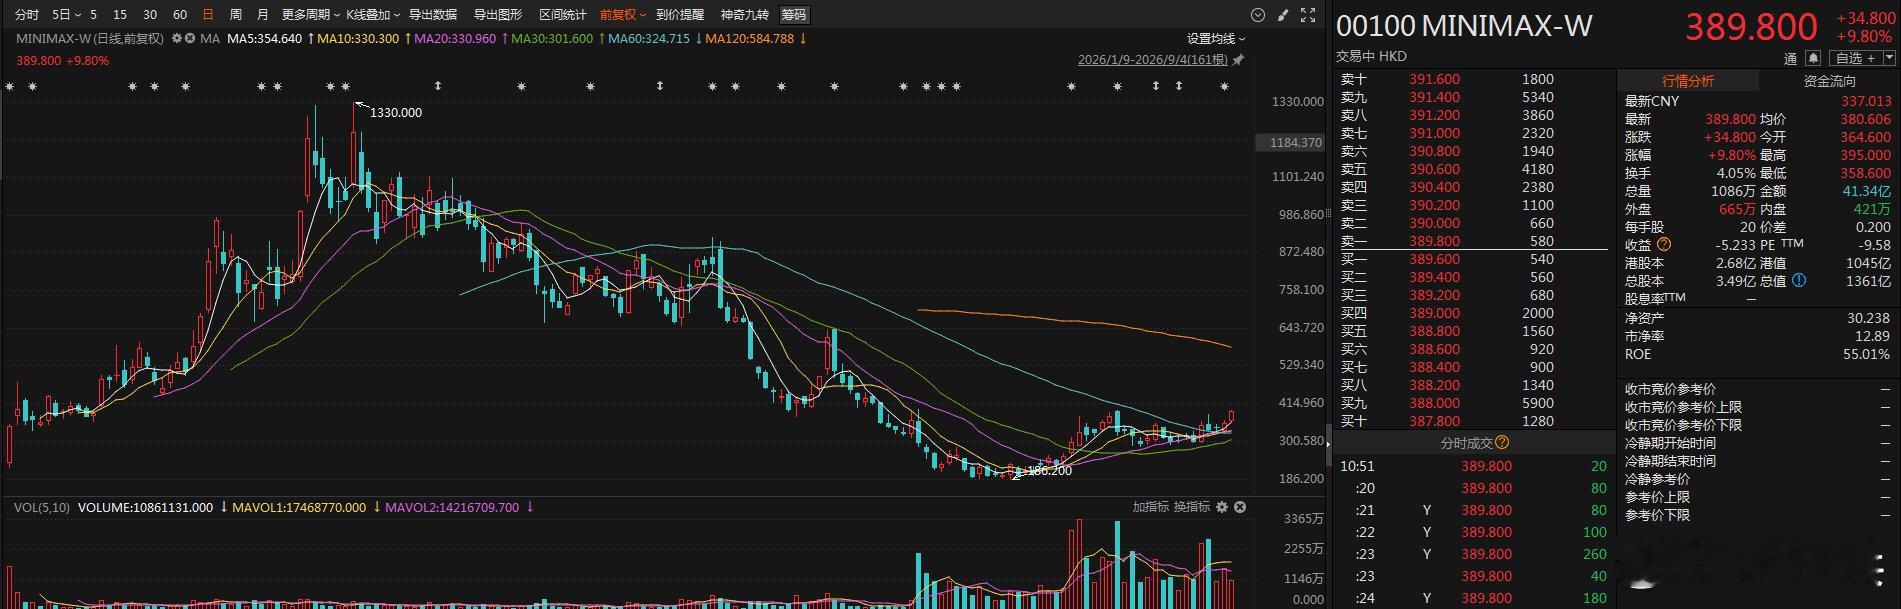
Task: Click 导出数据 to export data
Action: click(x=433, y=15)
